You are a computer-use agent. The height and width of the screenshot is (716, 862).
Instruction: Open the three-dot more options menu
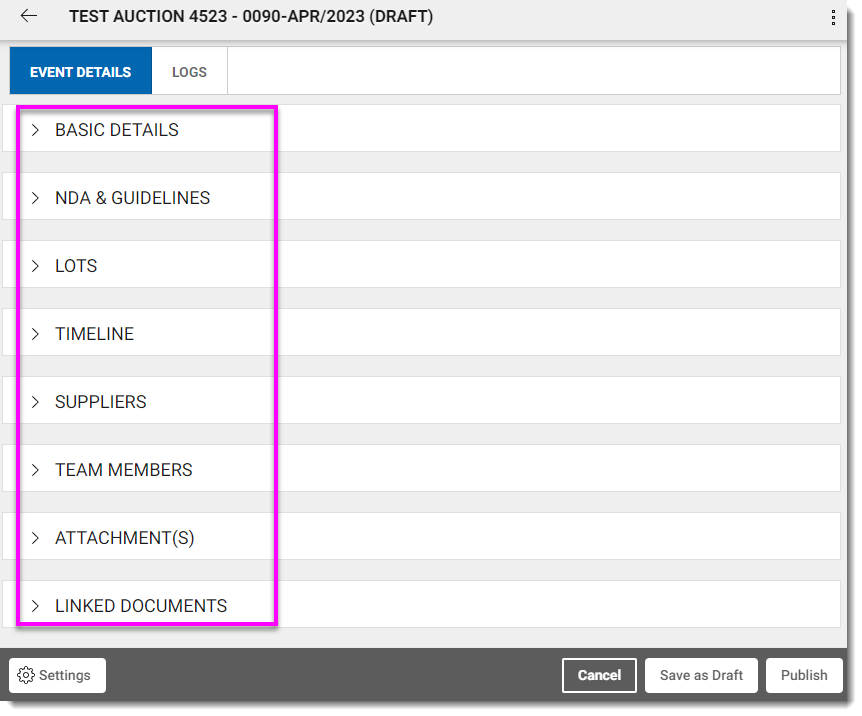click(833, 18)
